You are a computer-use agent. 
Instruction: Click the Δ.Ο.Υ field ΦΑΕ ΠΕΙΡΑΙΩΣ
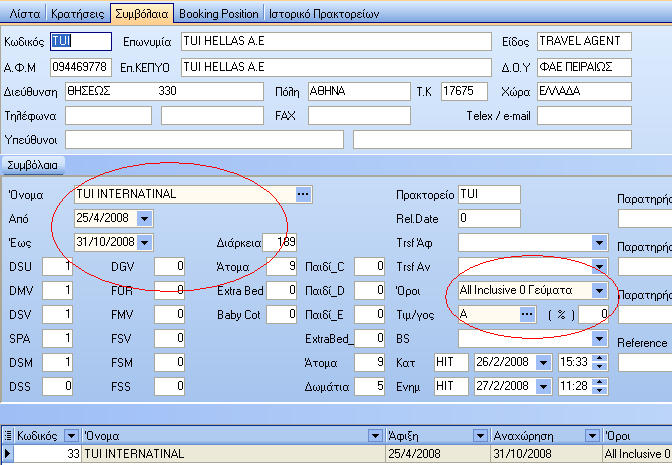coord(584,67)
